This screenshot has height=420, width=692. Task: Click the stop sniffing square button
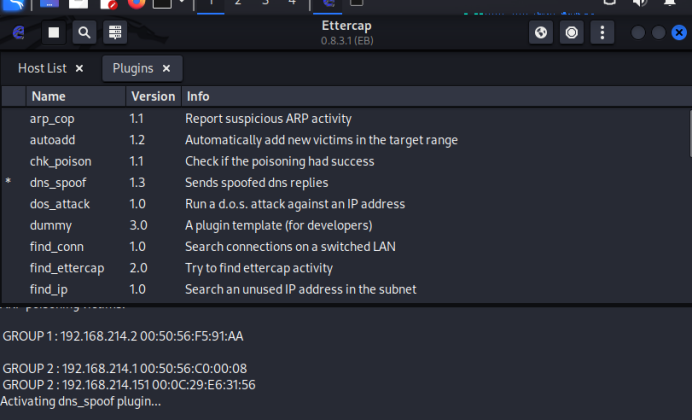pyautogui.click(x=54, y=33)
